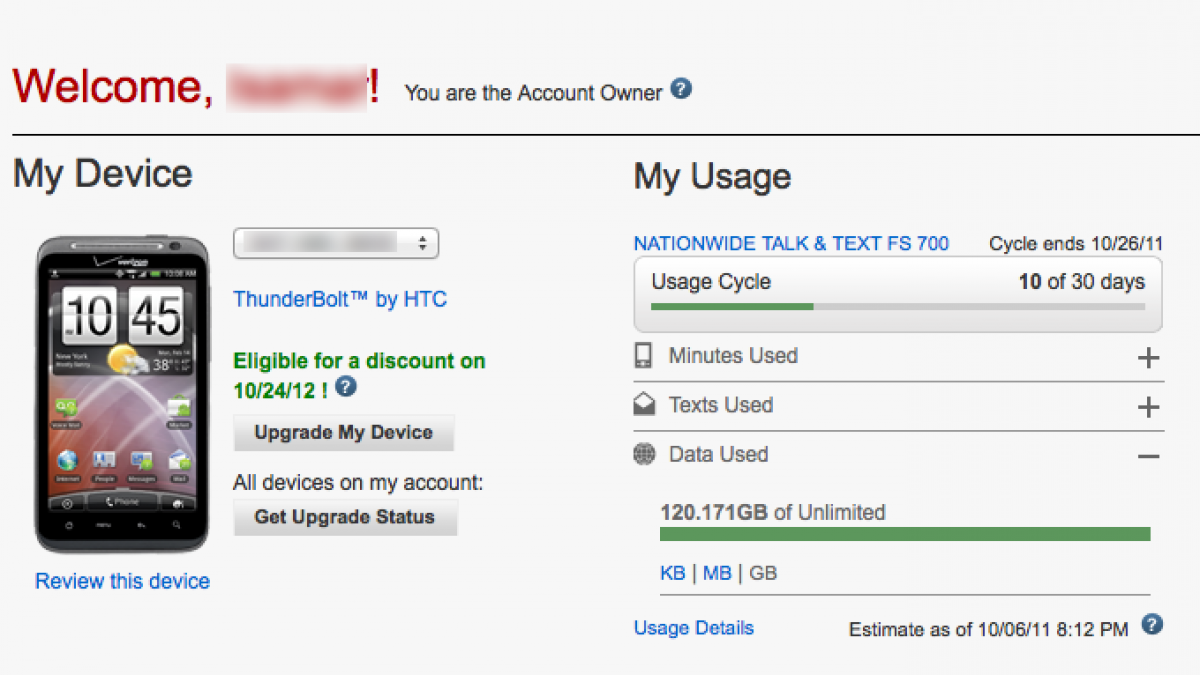Image resolution: width=1200 pixels, height=675 pixels.
Task: Click help icon next to usage estimate
Action: pos(1152,625)
